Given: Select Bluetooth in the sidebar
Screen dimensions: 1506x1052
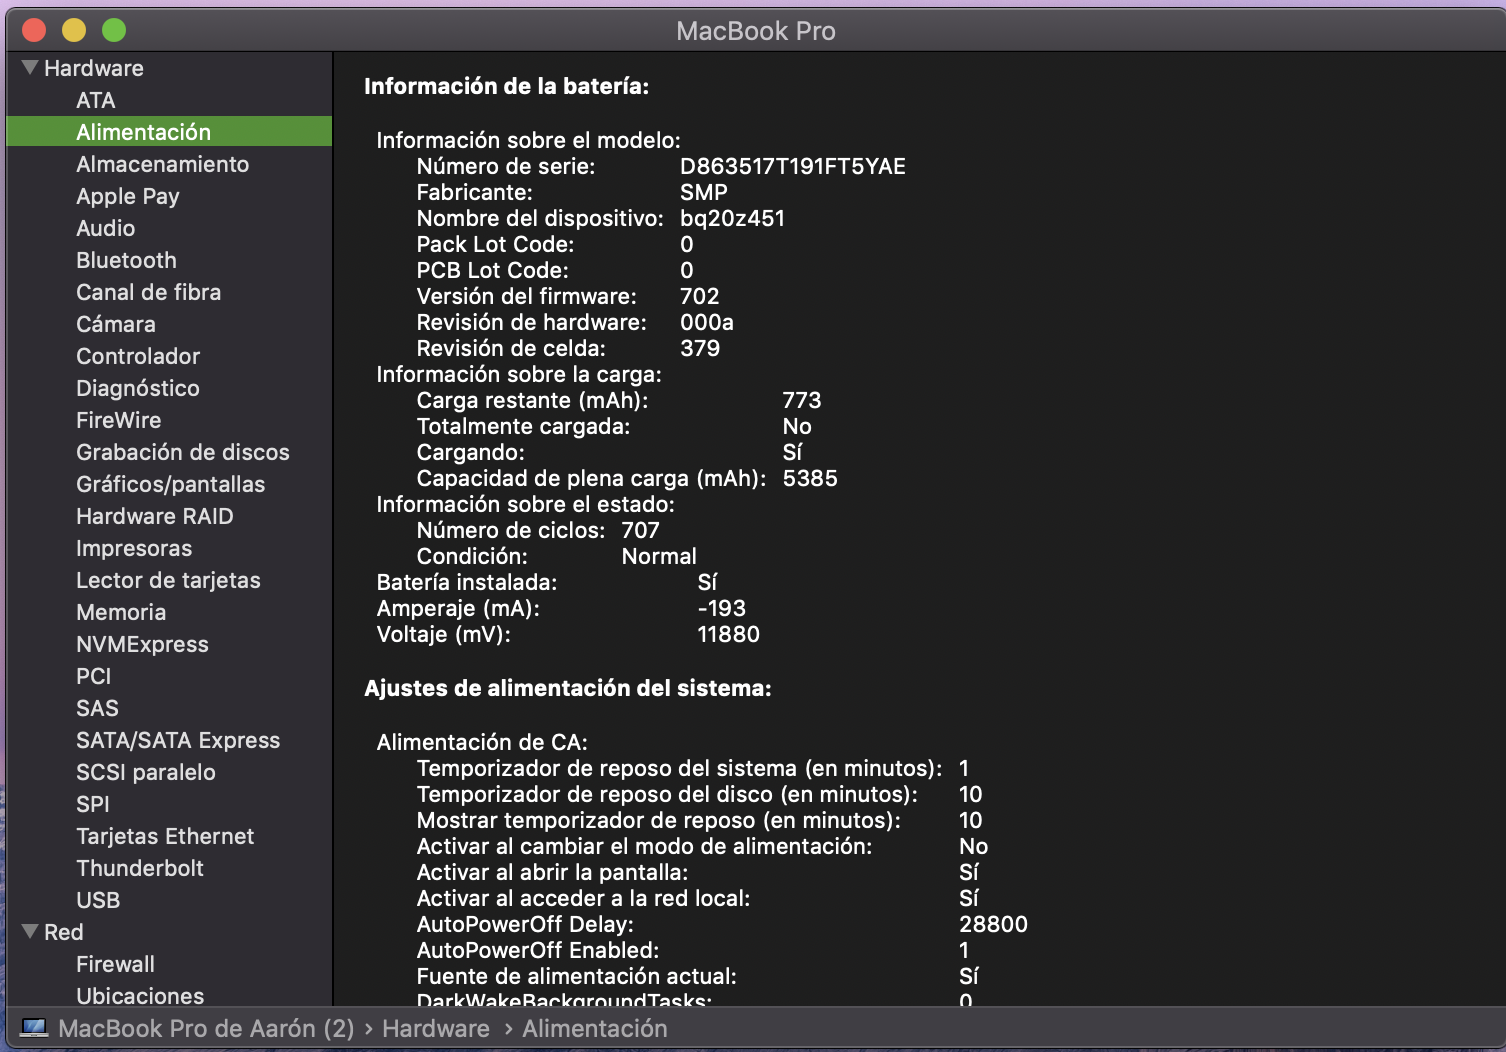Looking at the screenshot, I should 127,260.
